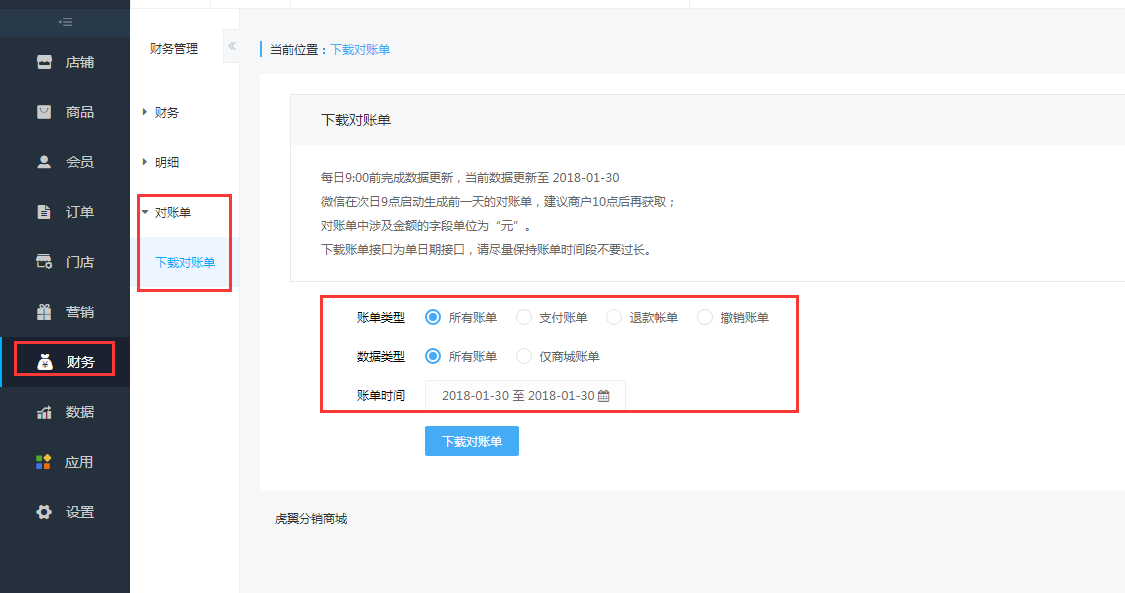Click the 数据 bar chart icon
This screenshot has height=593, width=1125.
click(44, 412)
